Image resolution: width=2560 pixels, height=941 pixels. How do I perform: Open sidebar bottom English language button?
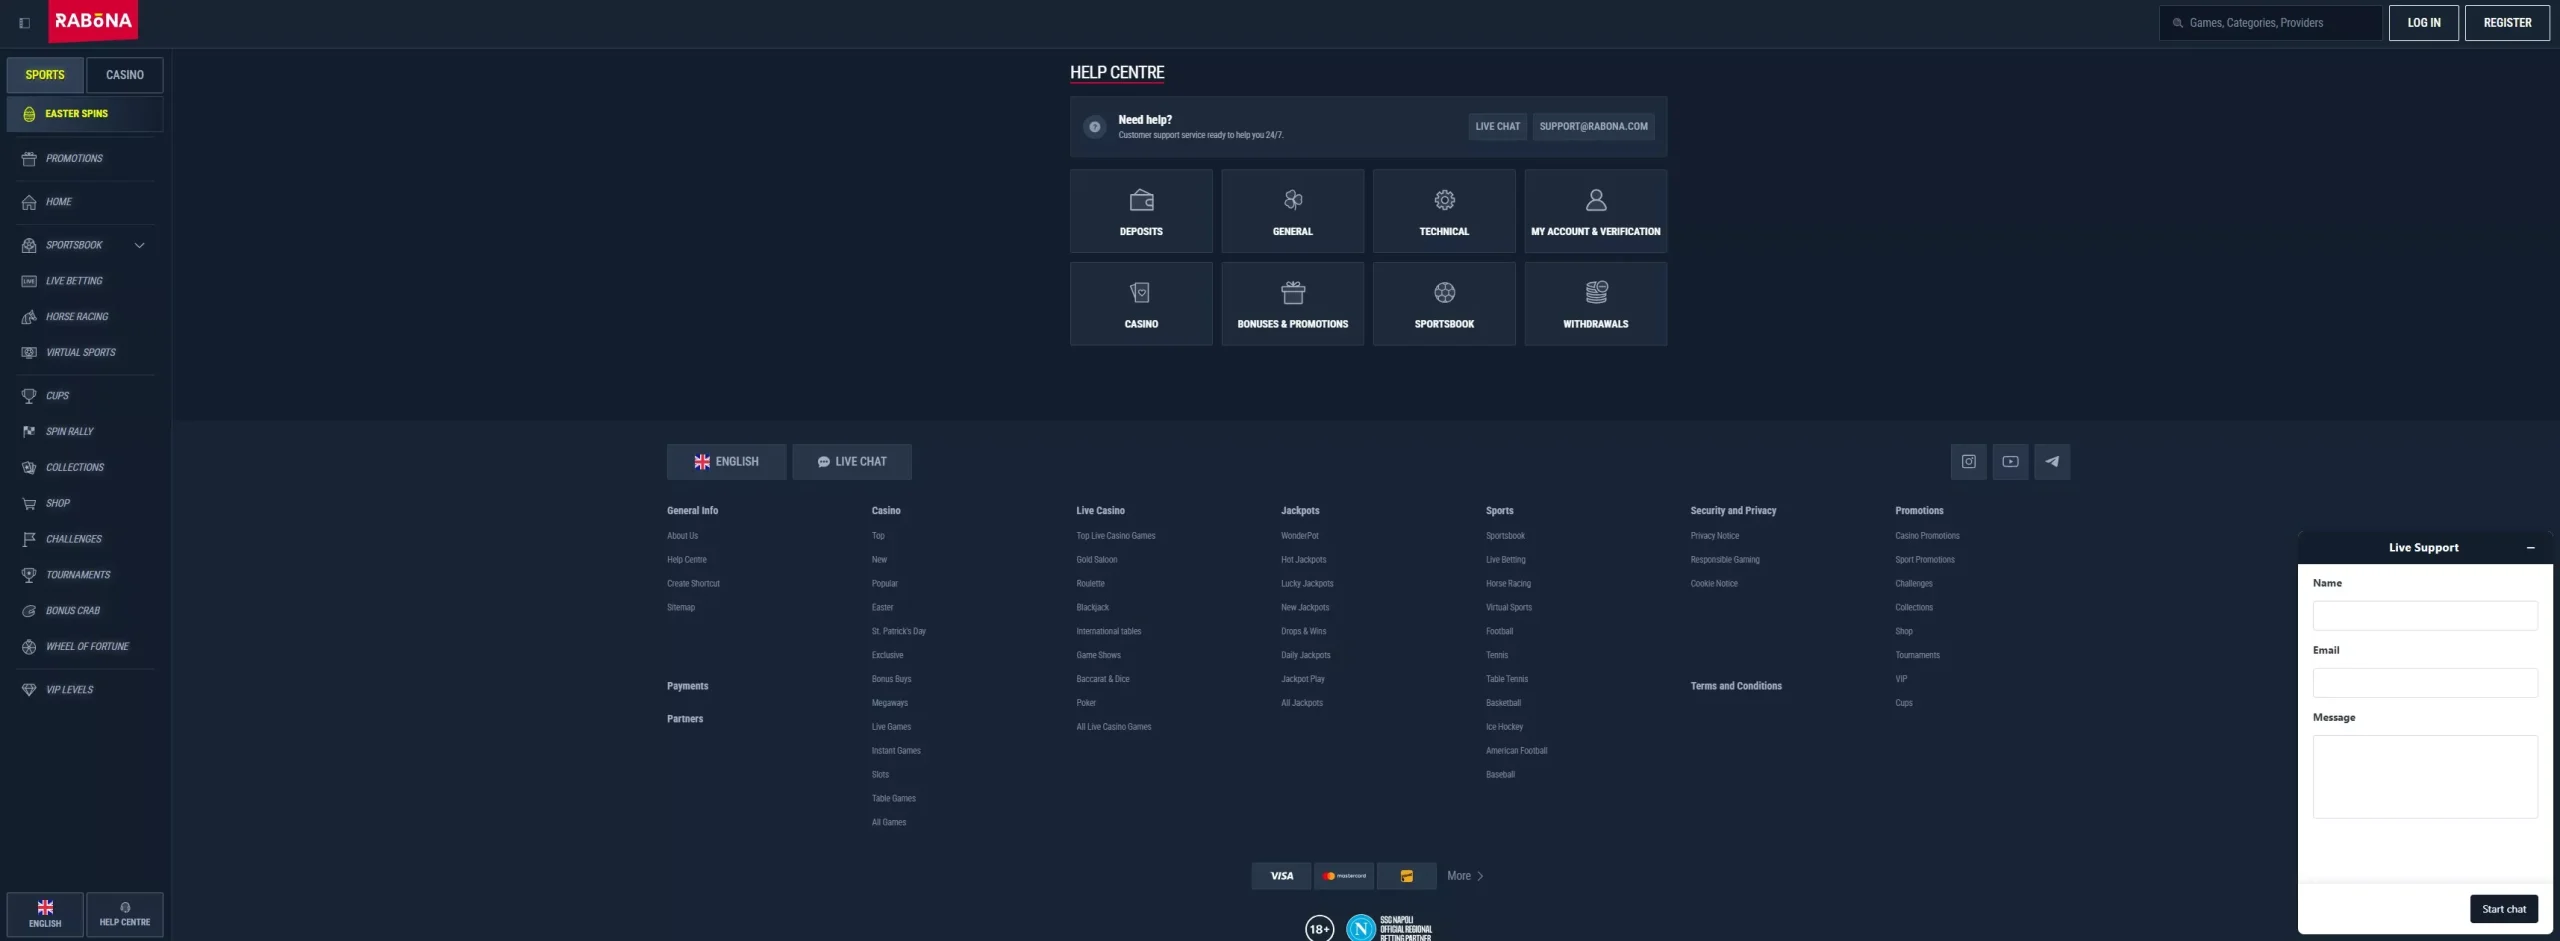pos(45,914)
